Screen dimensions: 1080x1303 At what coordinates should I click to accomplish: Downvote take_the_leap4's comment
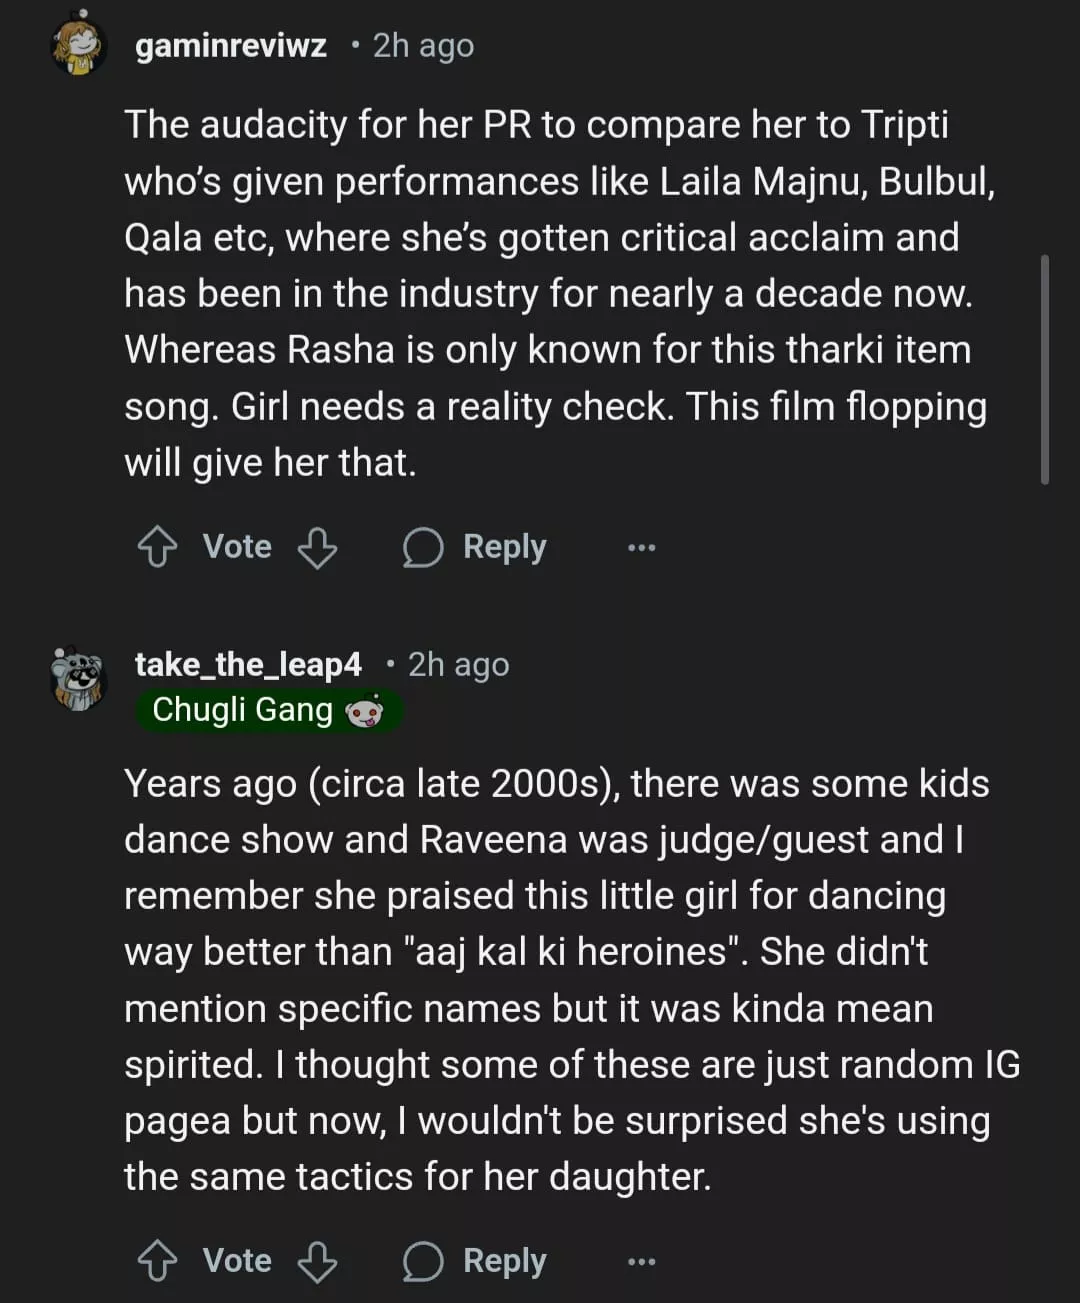click(x=317, y=1261)
